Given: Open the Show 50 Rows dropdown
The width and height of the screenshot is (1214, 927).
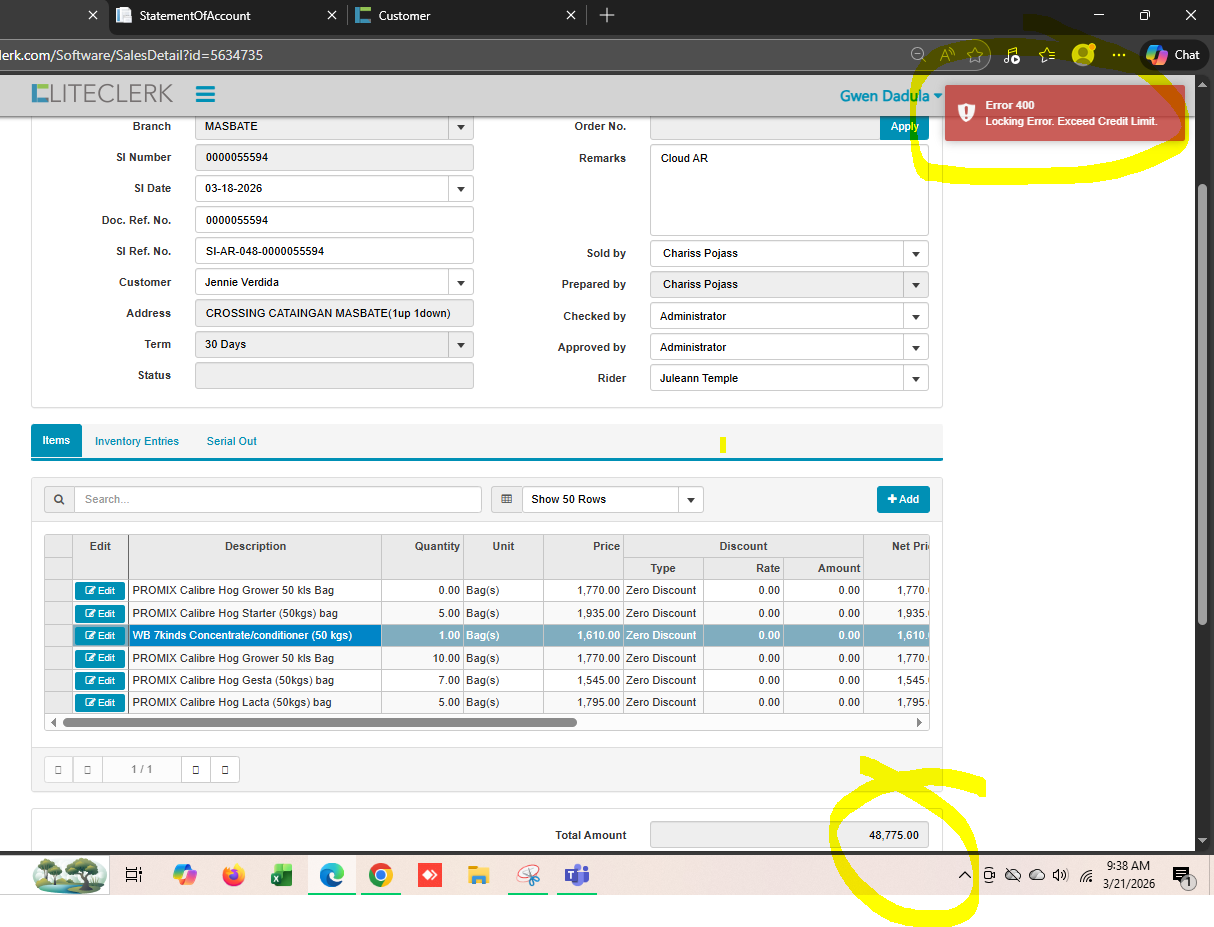Looking at the screenshot, I should [690, 499].
